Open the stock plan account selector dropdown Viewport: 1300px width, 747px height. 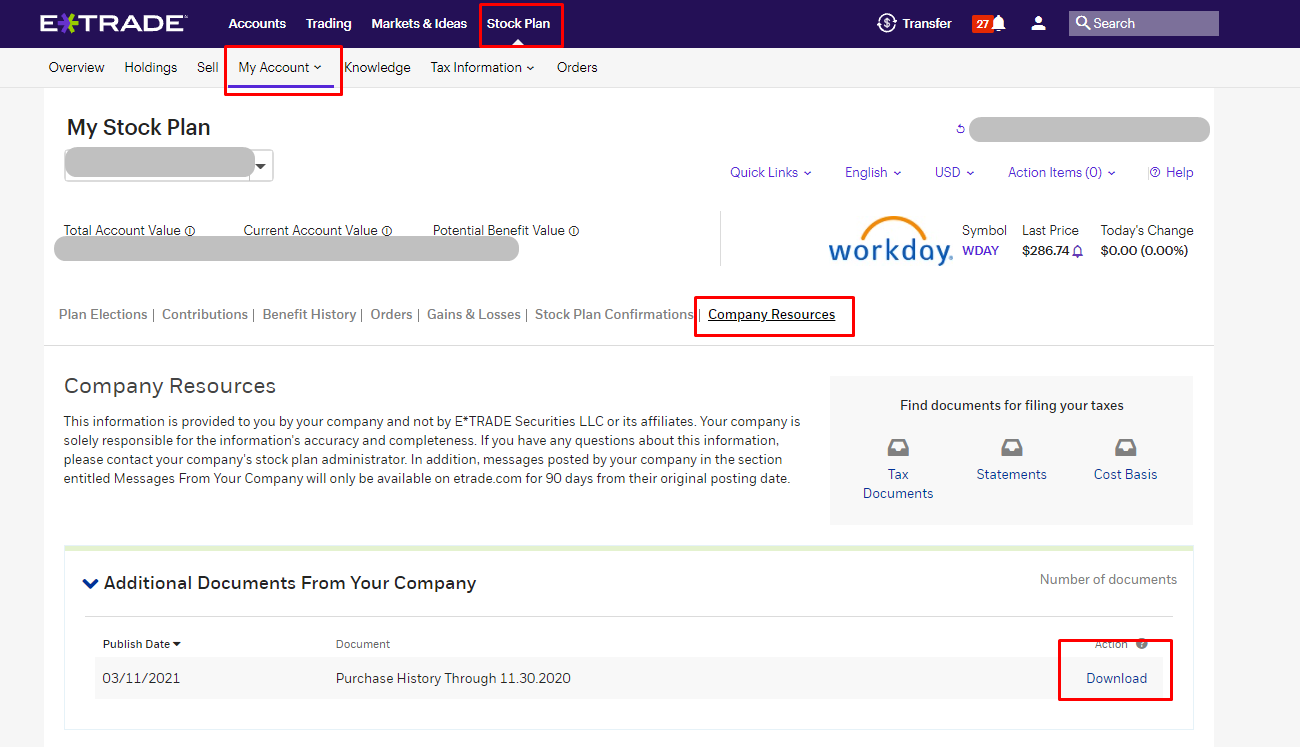pos(260,166)
